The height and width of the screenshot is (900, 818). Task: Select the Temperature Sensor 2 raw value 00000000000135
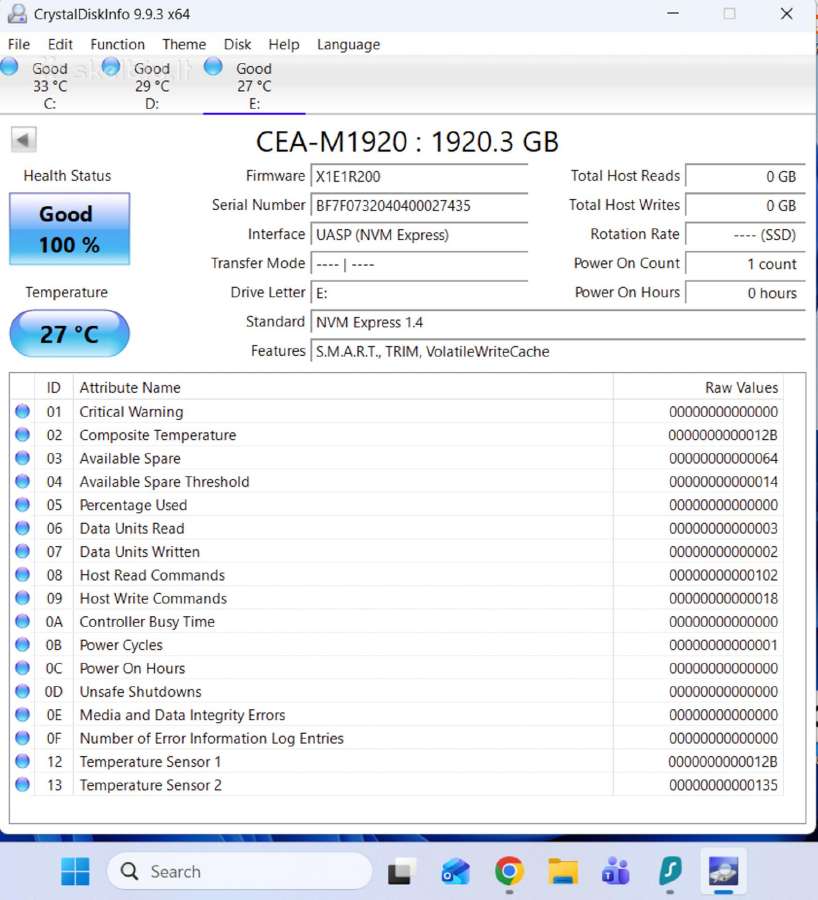pyautogui.click(x=723, y=785)
